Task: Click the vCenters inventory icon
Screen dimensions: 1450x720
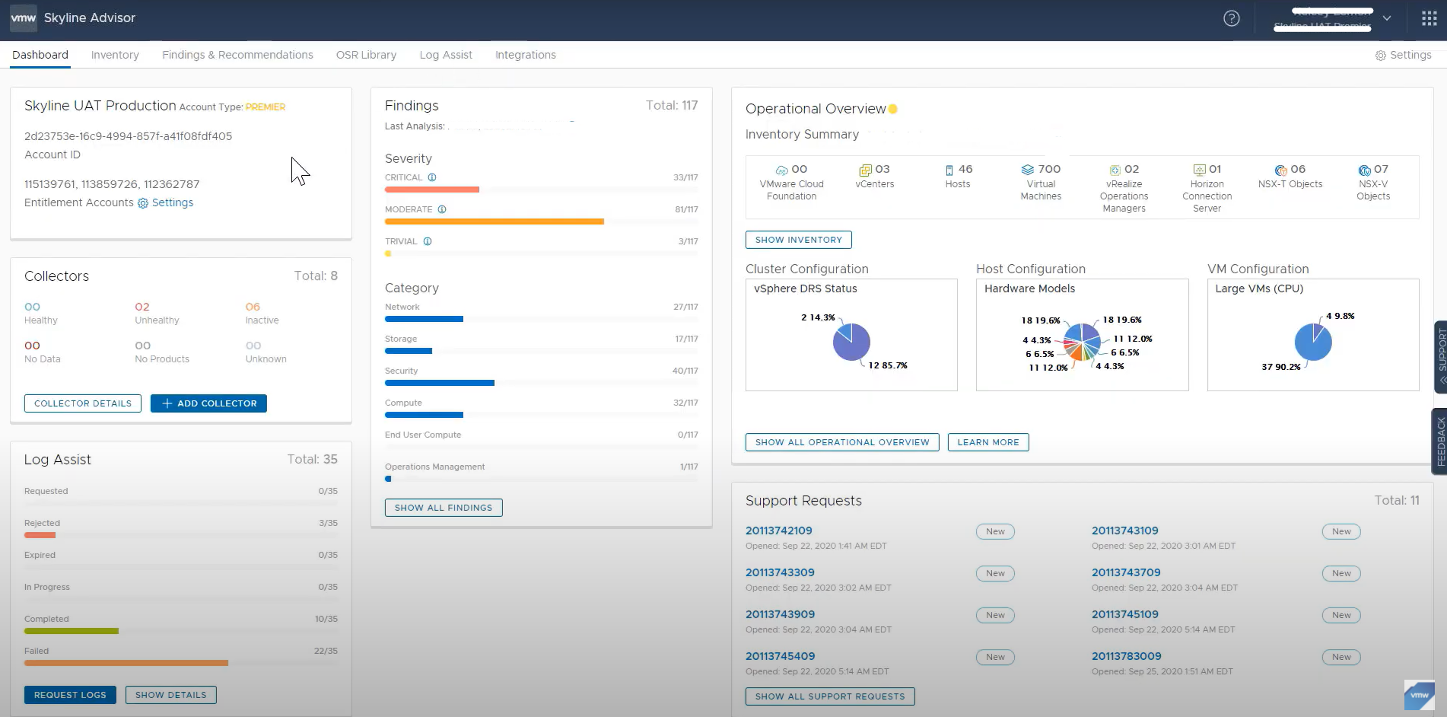Action: click(x=865, y=171)
